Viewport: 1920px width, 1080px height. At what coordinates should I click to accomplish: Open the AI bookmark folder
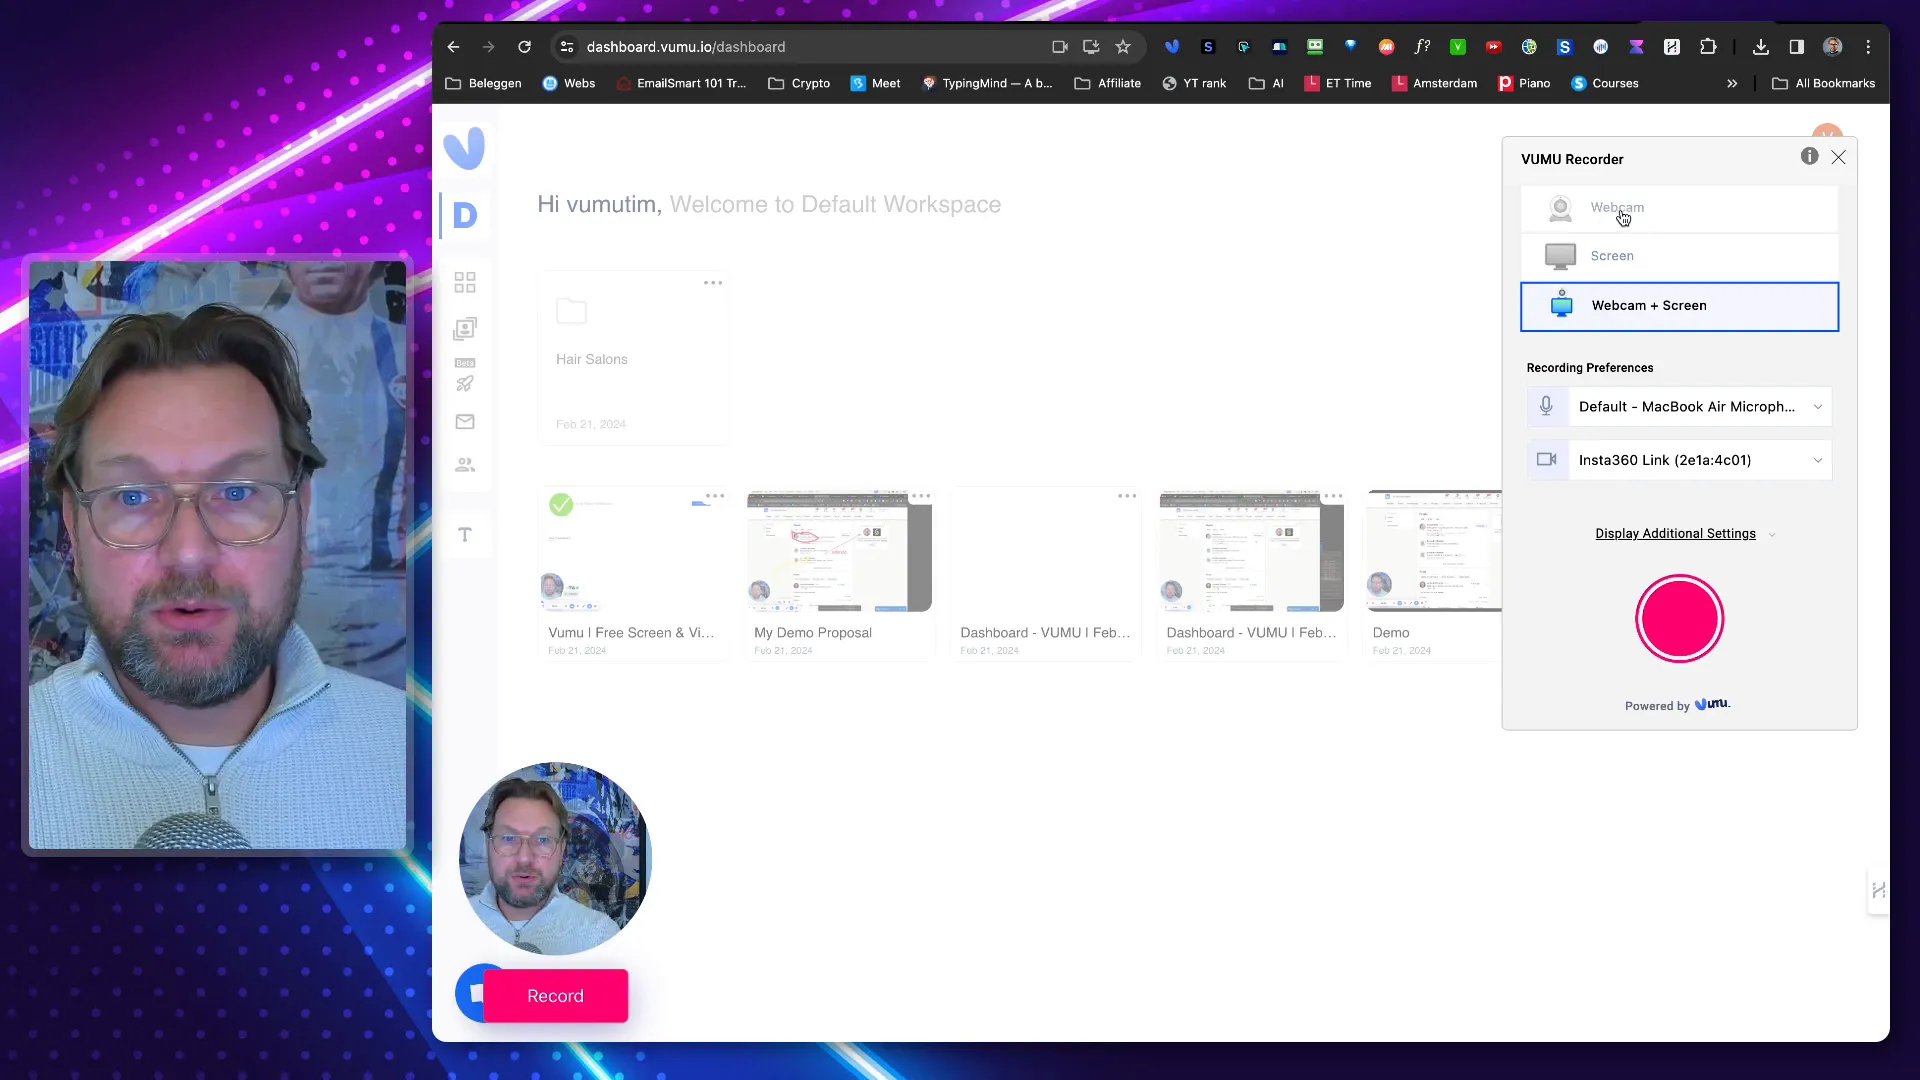pyautogui.click(x=1266, y=83)
